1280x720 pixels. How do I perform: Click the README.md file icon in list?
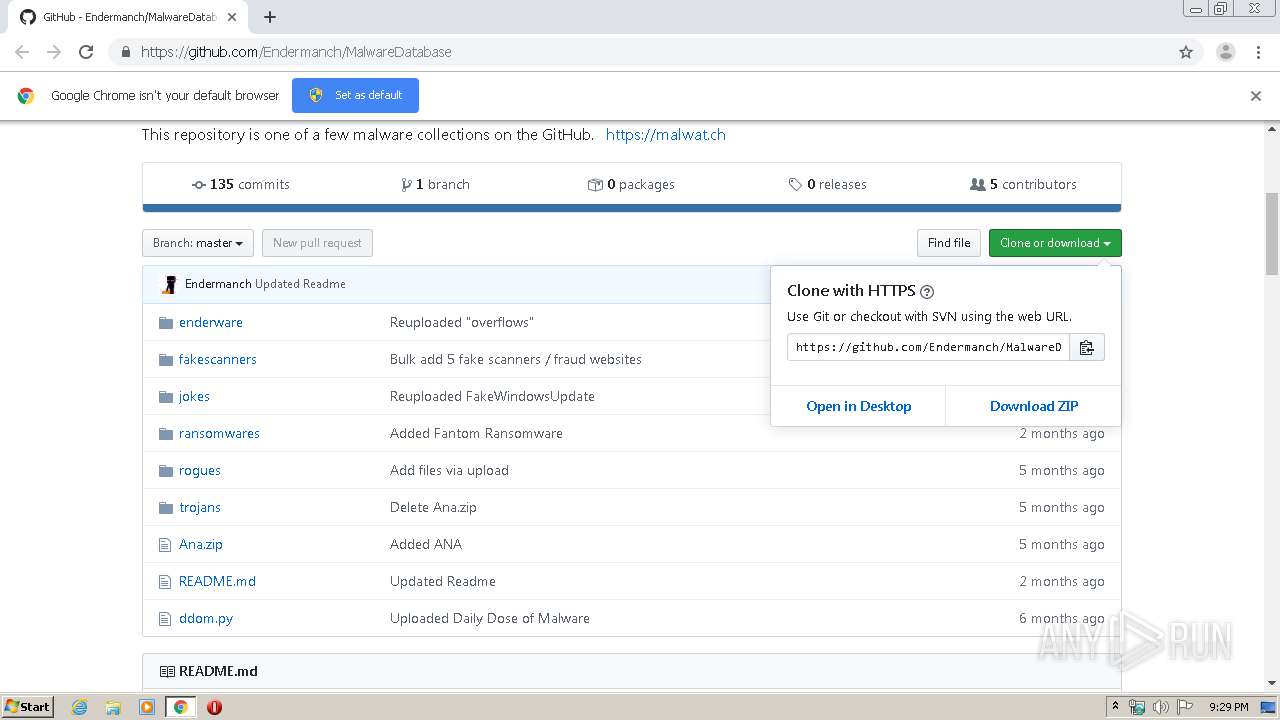tap(166, 581)
